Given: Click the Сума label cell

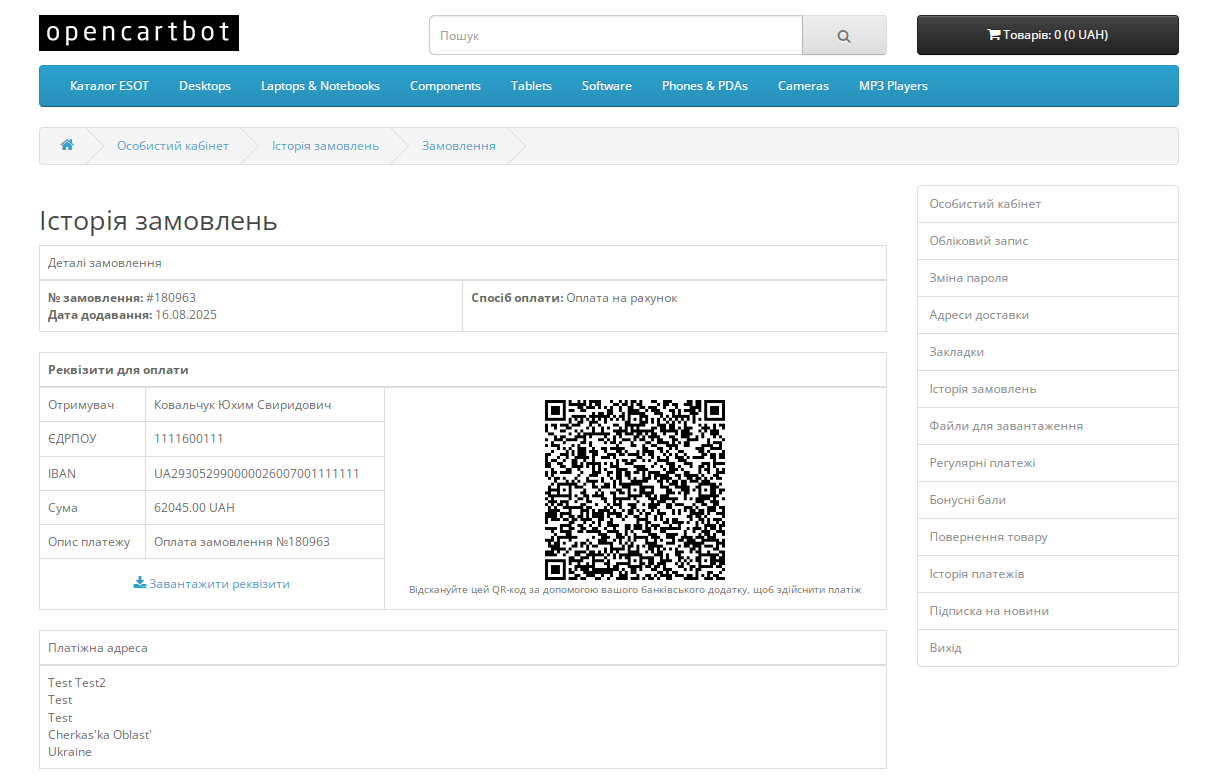Looking at the screenshot, I should pyautogui.click(x=92, y=507).
